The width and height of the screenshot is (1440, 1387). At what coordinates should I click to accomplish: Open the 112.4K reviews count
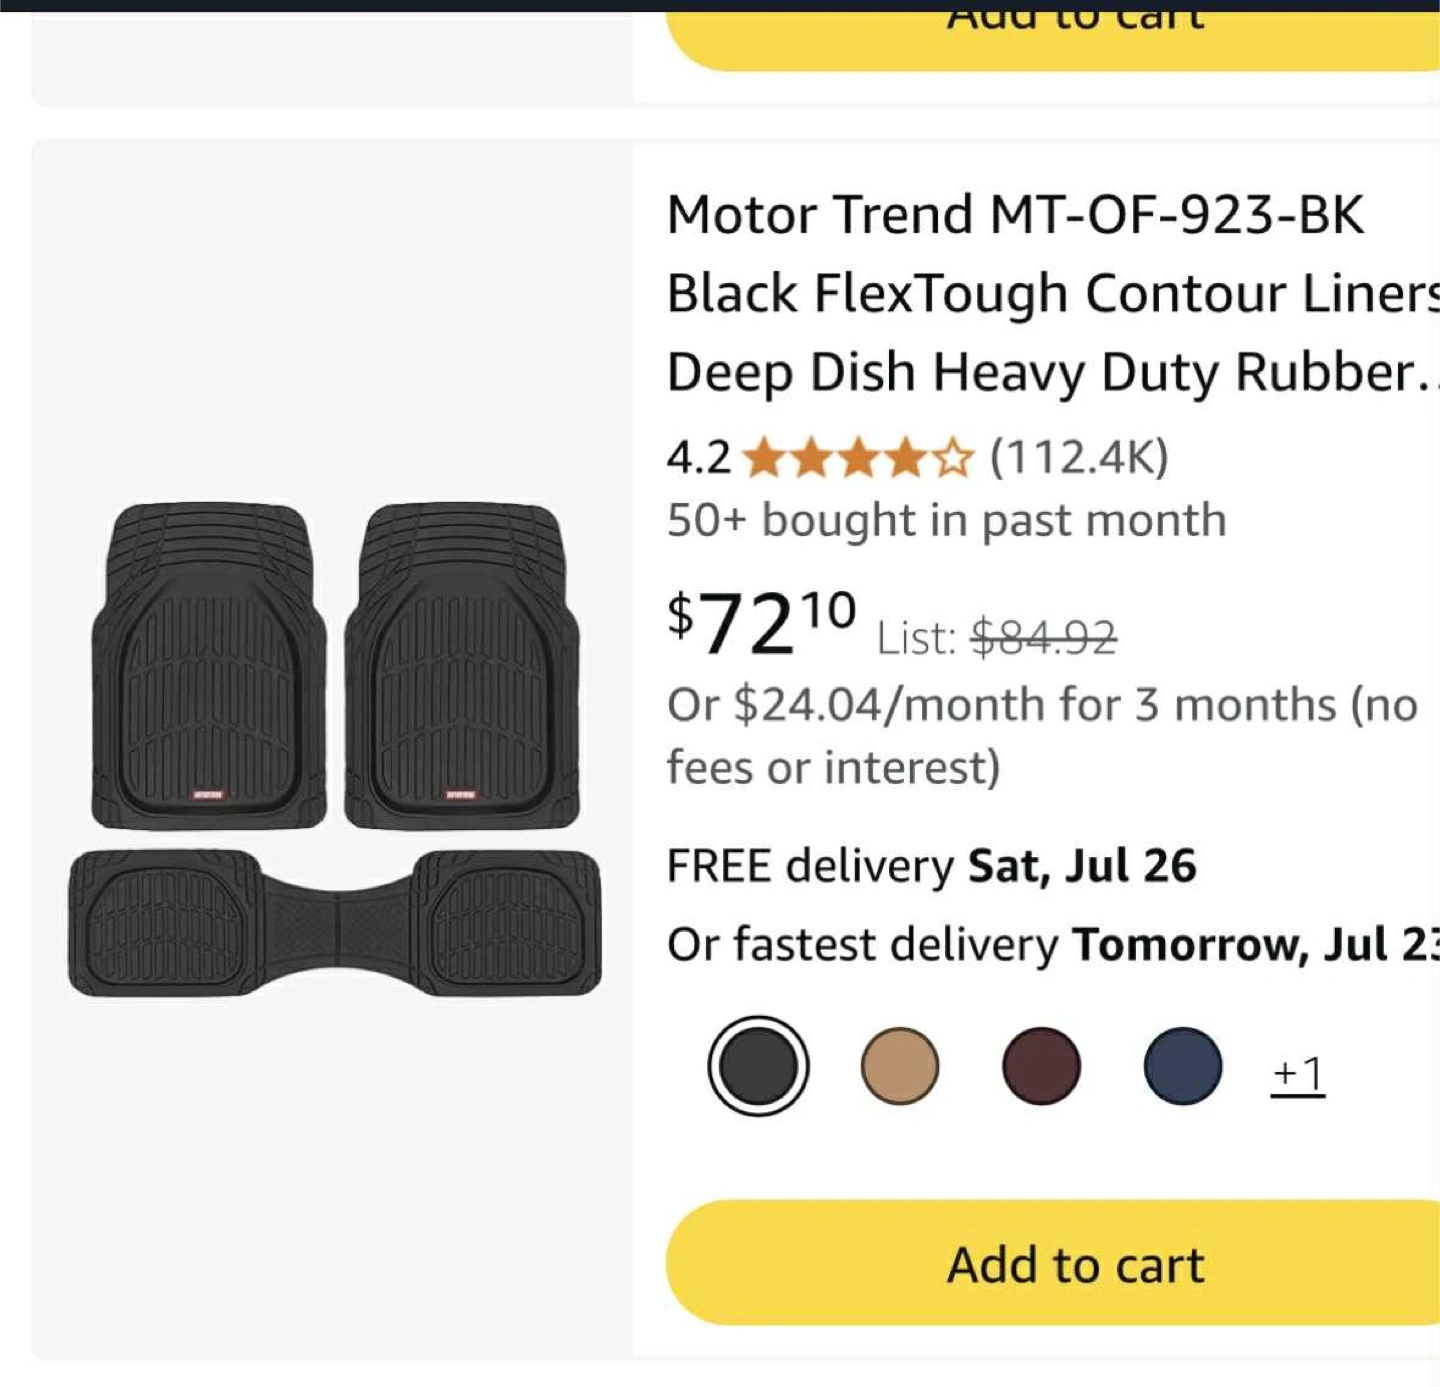pyautogui.click(x=1079, y=458)
